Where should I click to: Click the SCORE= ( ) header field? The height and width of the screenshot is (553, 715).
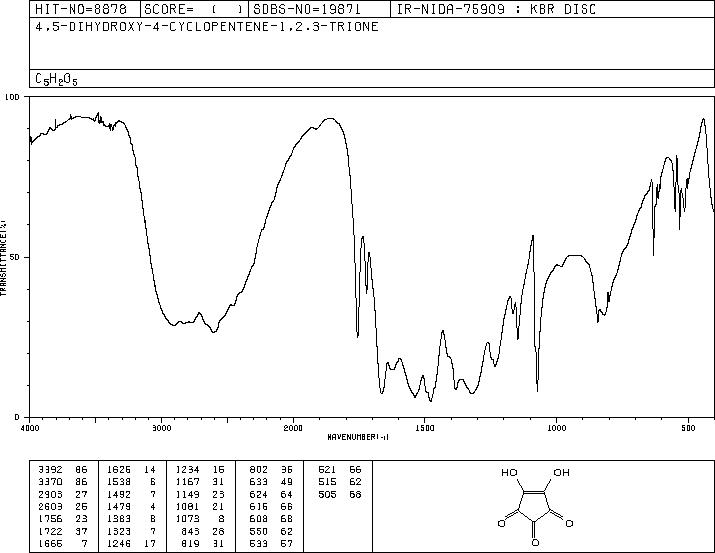pyautogui.click(x=194, y=9)
